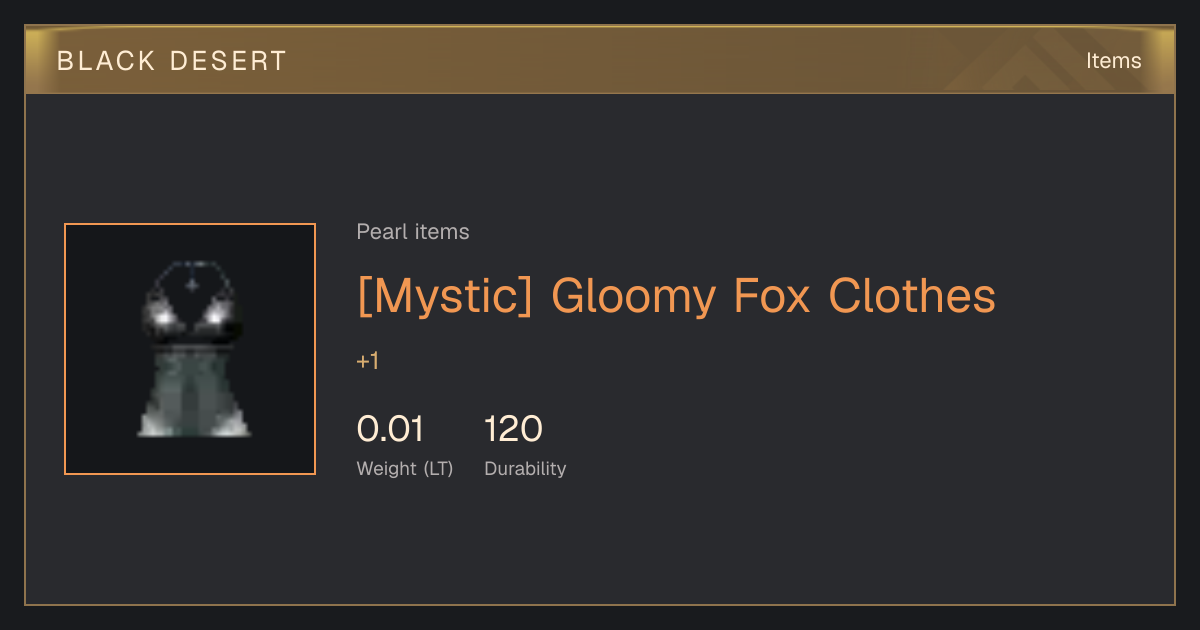
Task: Click the BLACK DESERT header title
Action: (172, 61)
